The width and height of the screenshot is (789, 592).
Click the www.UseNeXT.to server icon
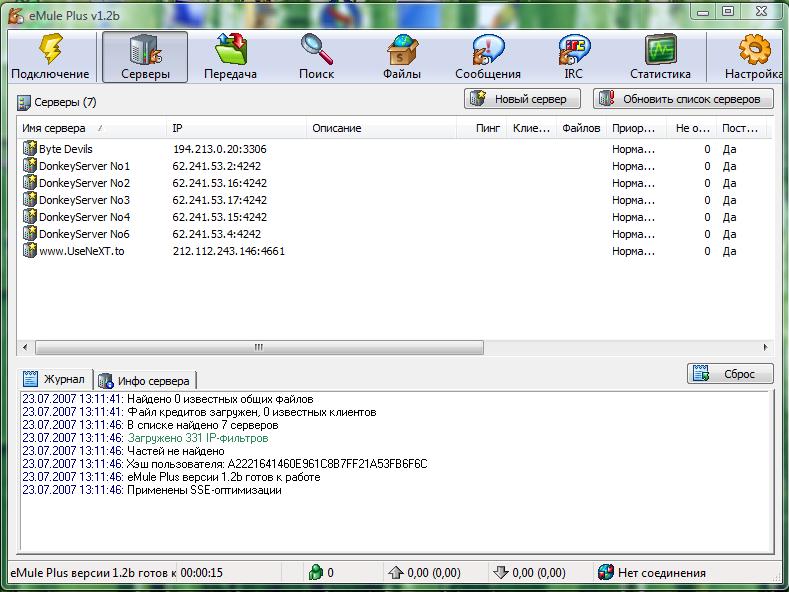pos(30,250)
